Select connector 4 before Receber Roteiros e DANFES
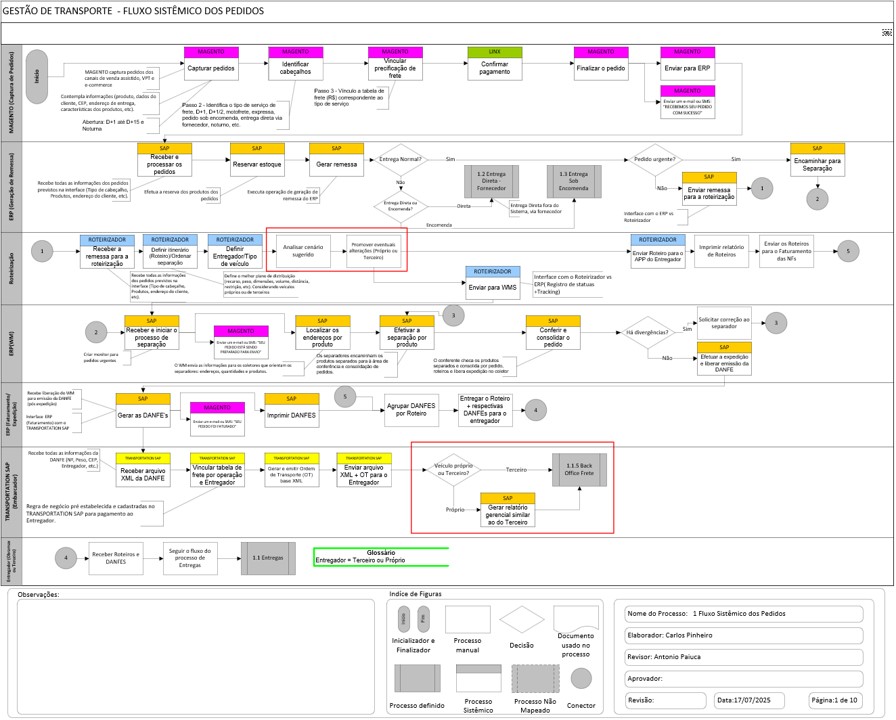Image resolution: width=896 pixels, height=720 pixels. click(x=66, y=558)
